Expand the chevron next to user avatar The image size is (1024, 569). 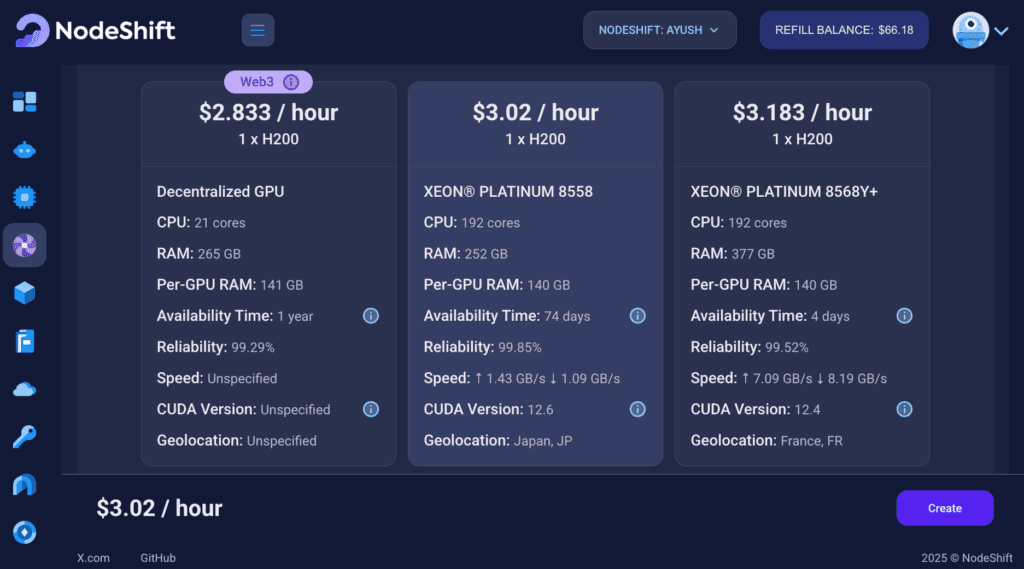pos(1001,31)
